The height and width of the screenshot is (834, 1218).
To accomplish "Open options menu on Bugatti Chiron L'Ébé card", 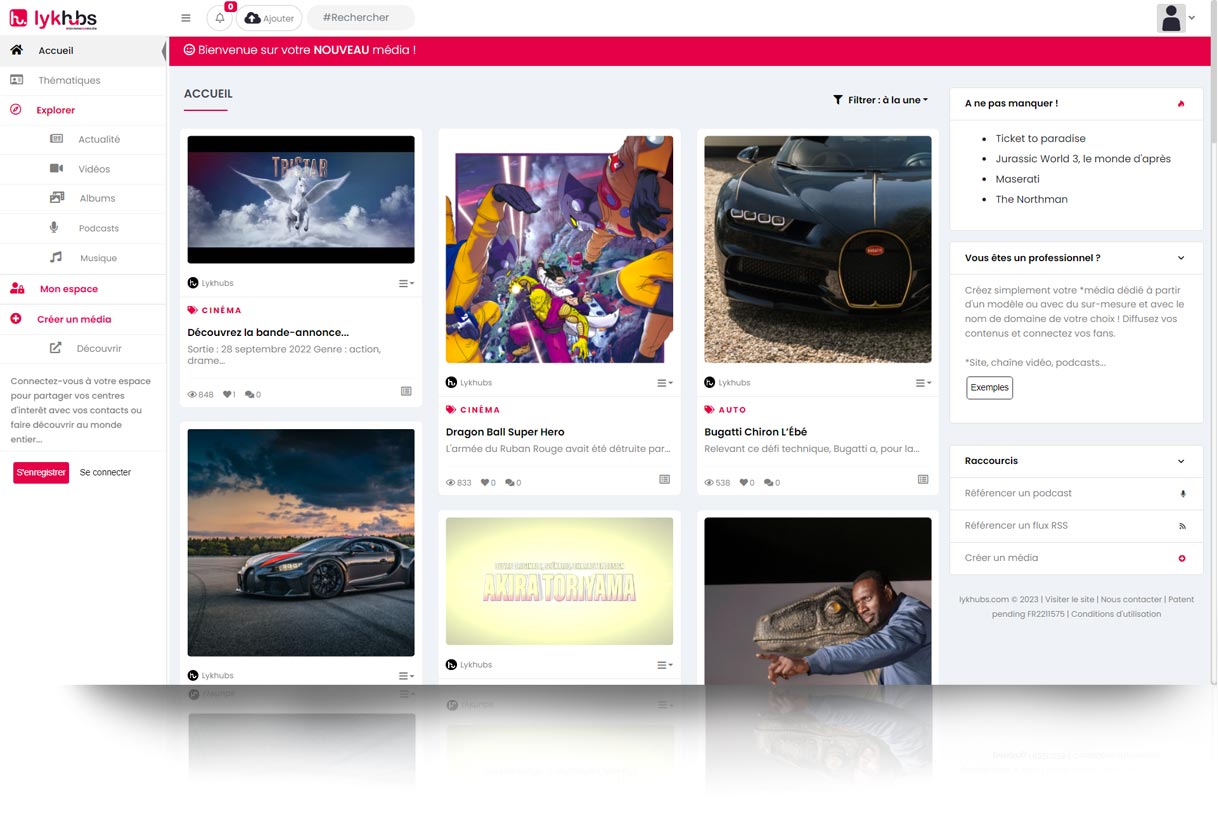I will [923, 383].
